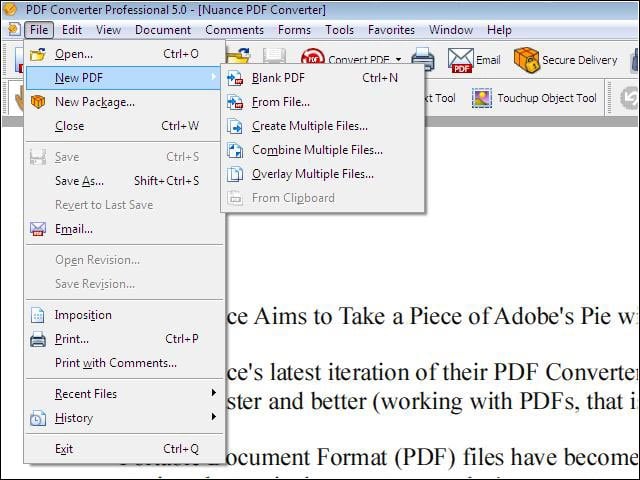Open the File menu
Image resolution: width=640 pixels, height=480 pixels.
(39, 30)
